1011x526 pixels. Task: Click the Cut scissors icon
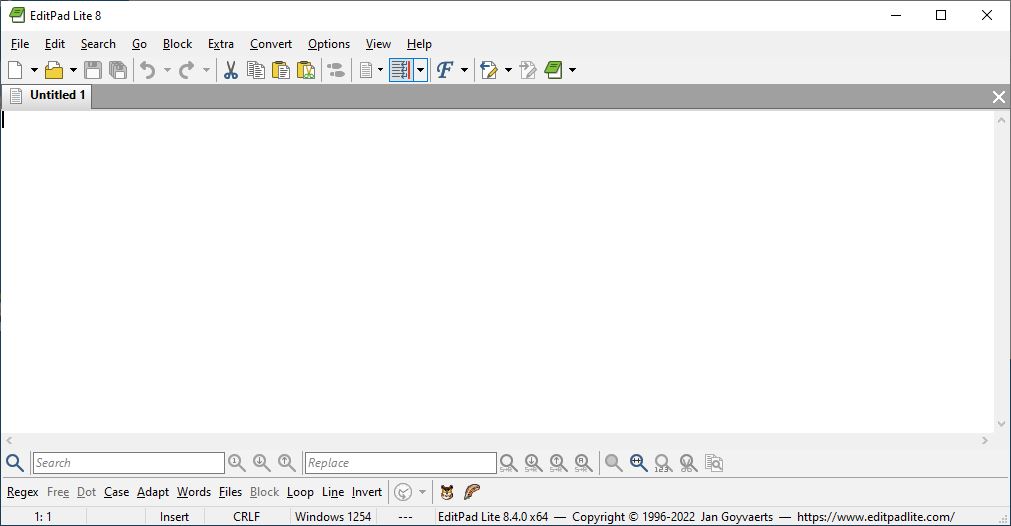pos(231,70)
